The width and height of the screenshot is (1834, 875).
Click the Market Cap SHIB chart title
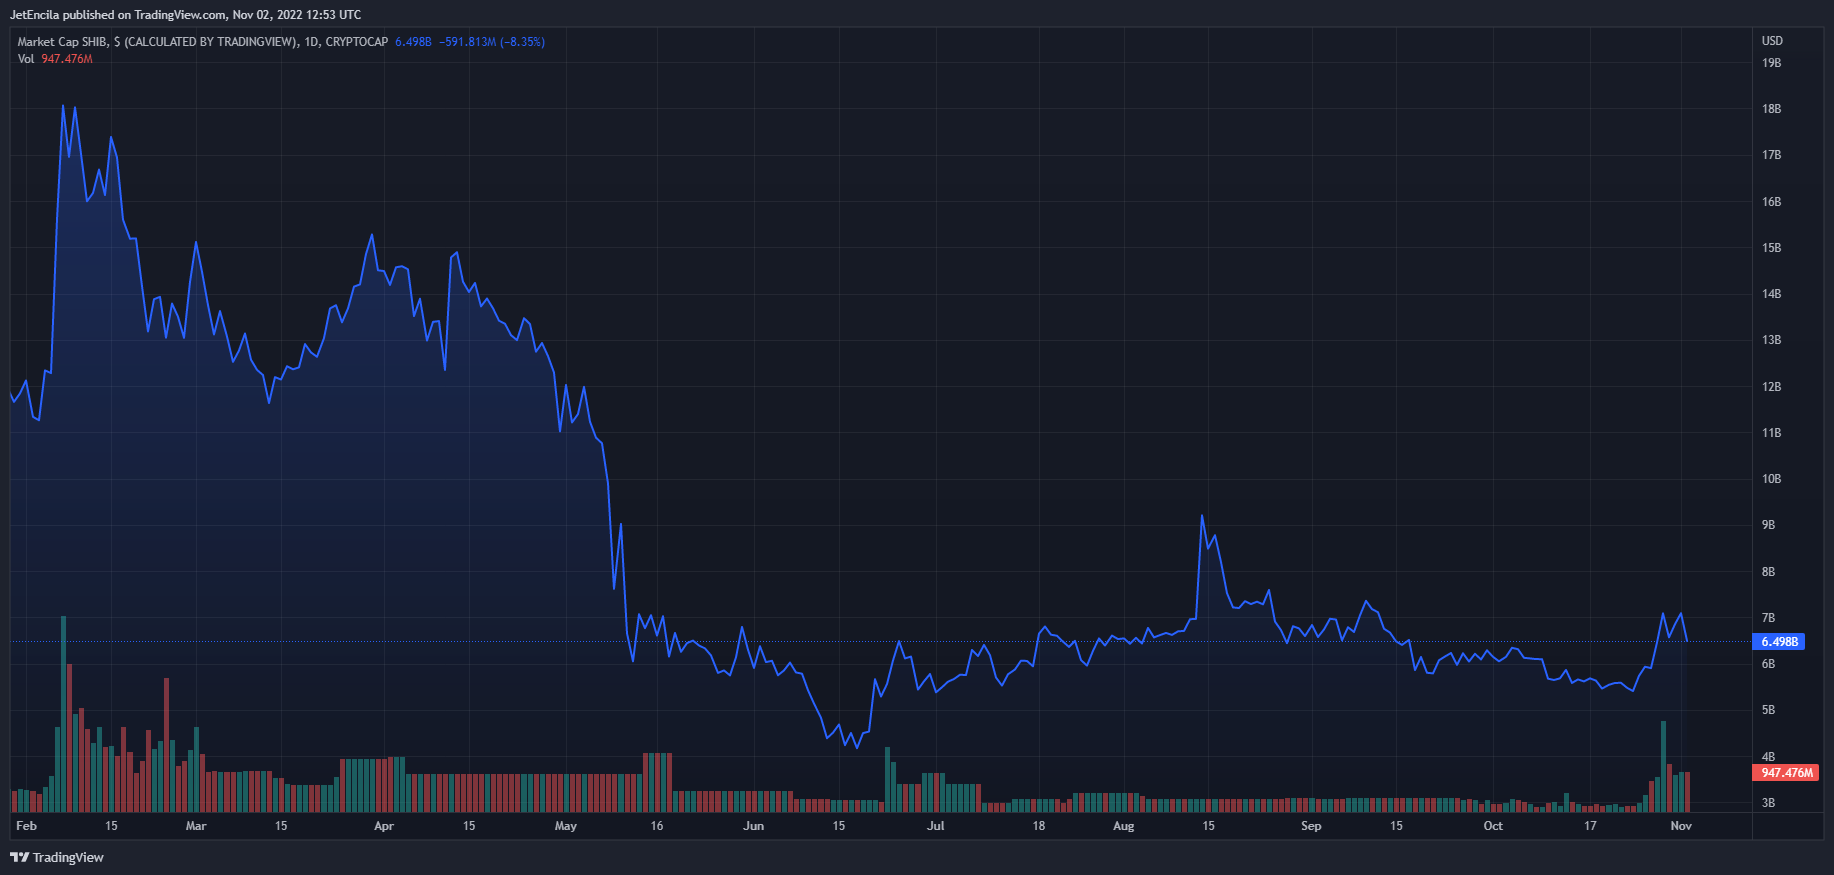202,42
